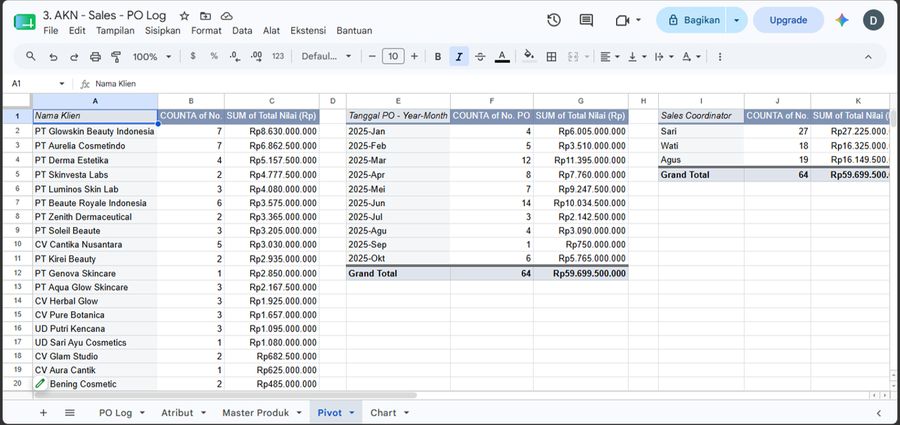Format as currency
Image resolution: width=900 pixels, height=425 pixels.
click(193, 56)
